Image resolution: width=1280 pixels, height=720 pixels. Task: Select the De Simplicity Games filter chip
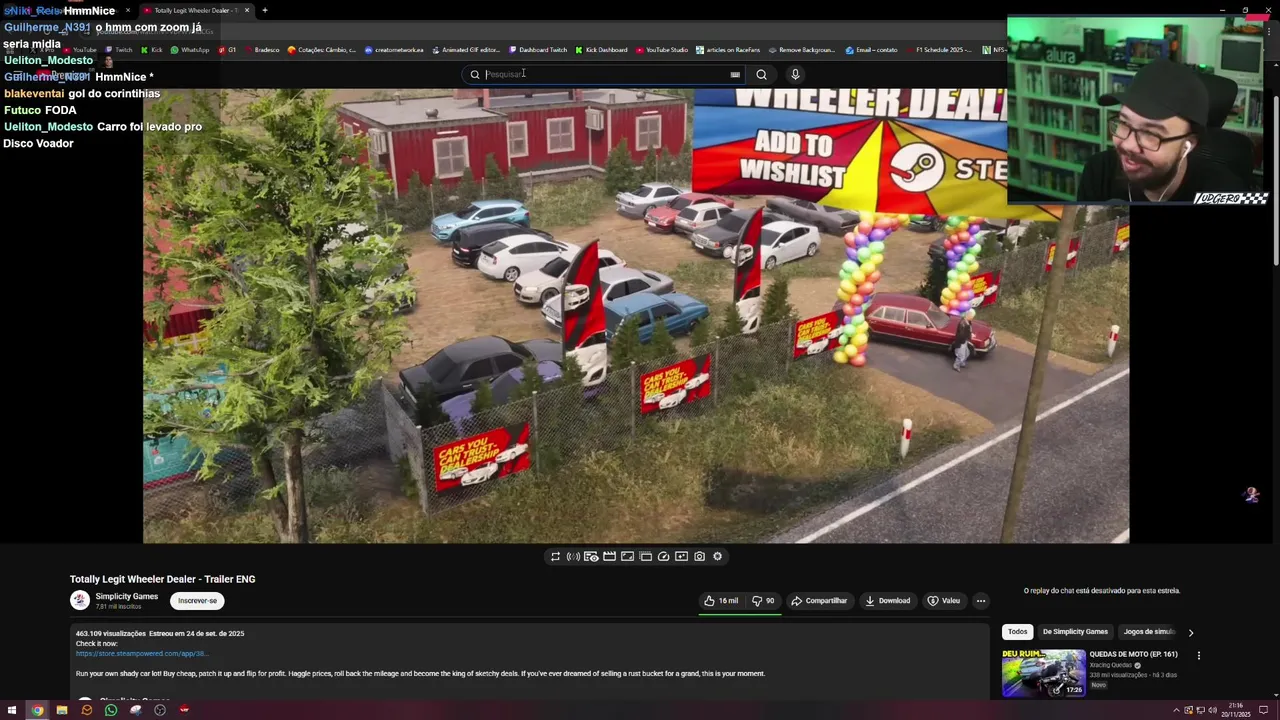(x=1075, y=632)
